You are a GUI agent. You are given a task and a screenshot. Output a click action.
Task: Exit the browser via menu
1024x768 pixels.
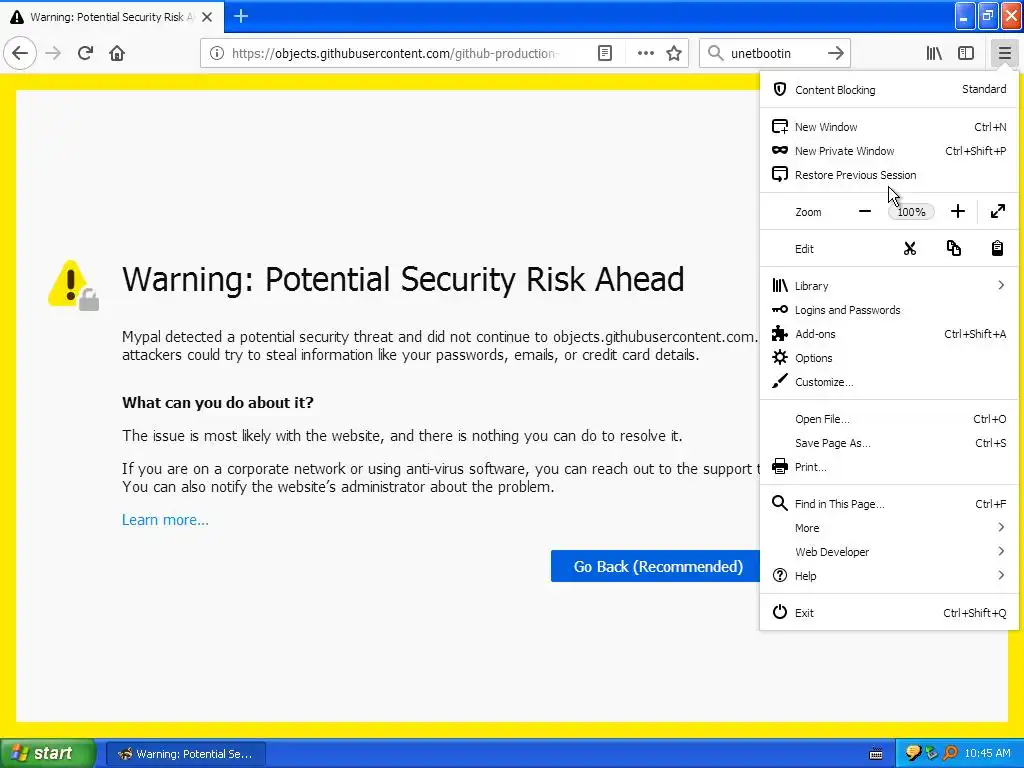[889, 613]
